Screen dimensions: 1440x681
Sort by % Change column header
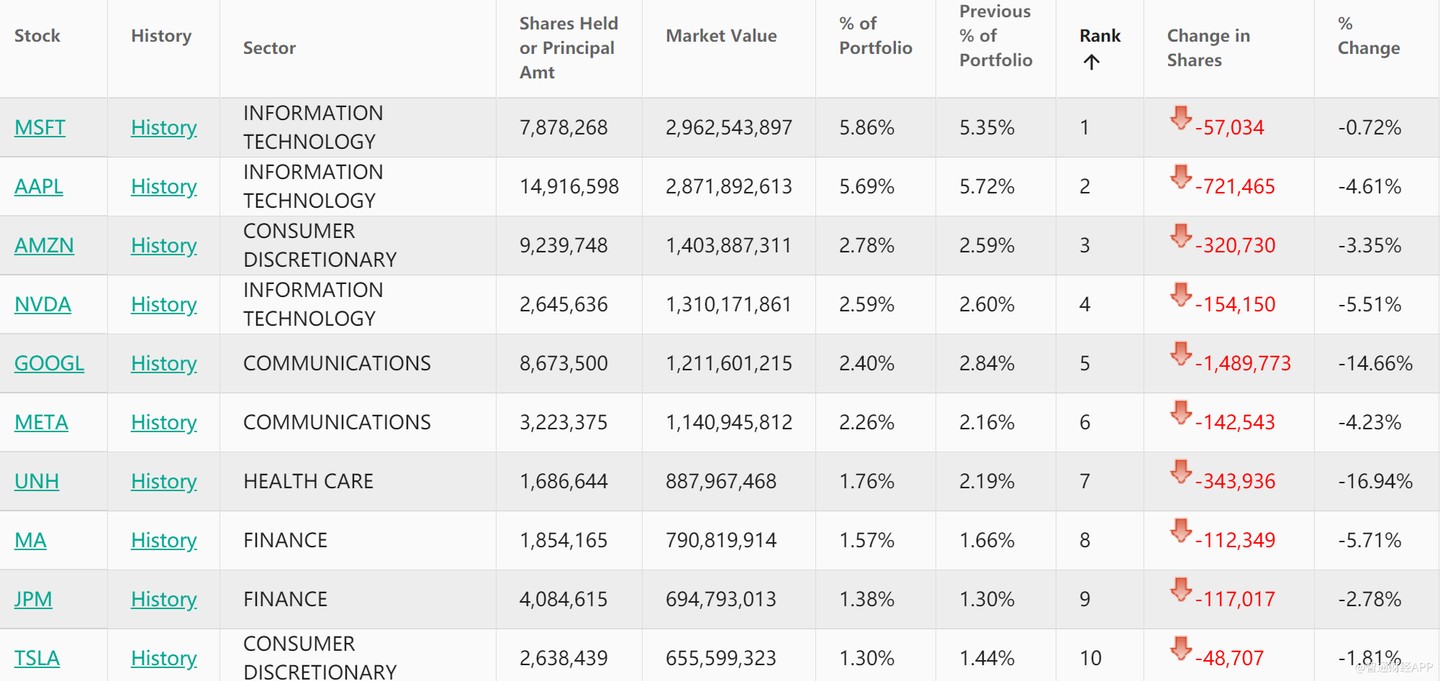(1368, 36)
